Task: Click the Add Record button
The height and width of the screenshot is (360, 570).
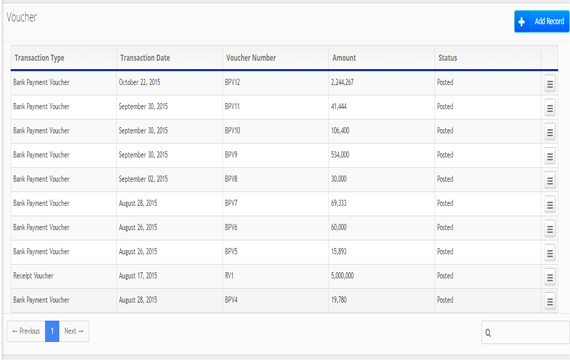Action: [542, 21]
